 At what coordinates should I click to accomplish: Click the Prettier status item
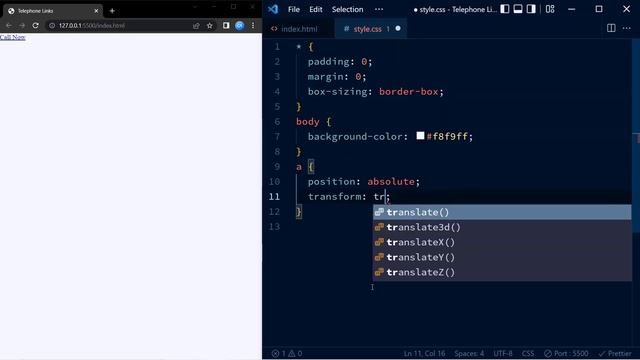pos(615,353)
